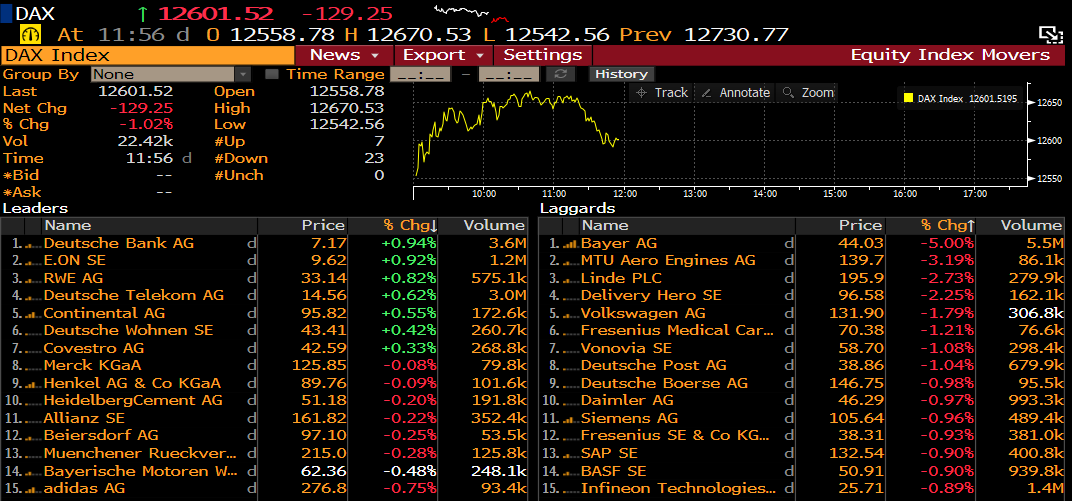Expand the Export dropdown menu
The width and height of the screenshot is (1072, 501).
coord(443,55)
